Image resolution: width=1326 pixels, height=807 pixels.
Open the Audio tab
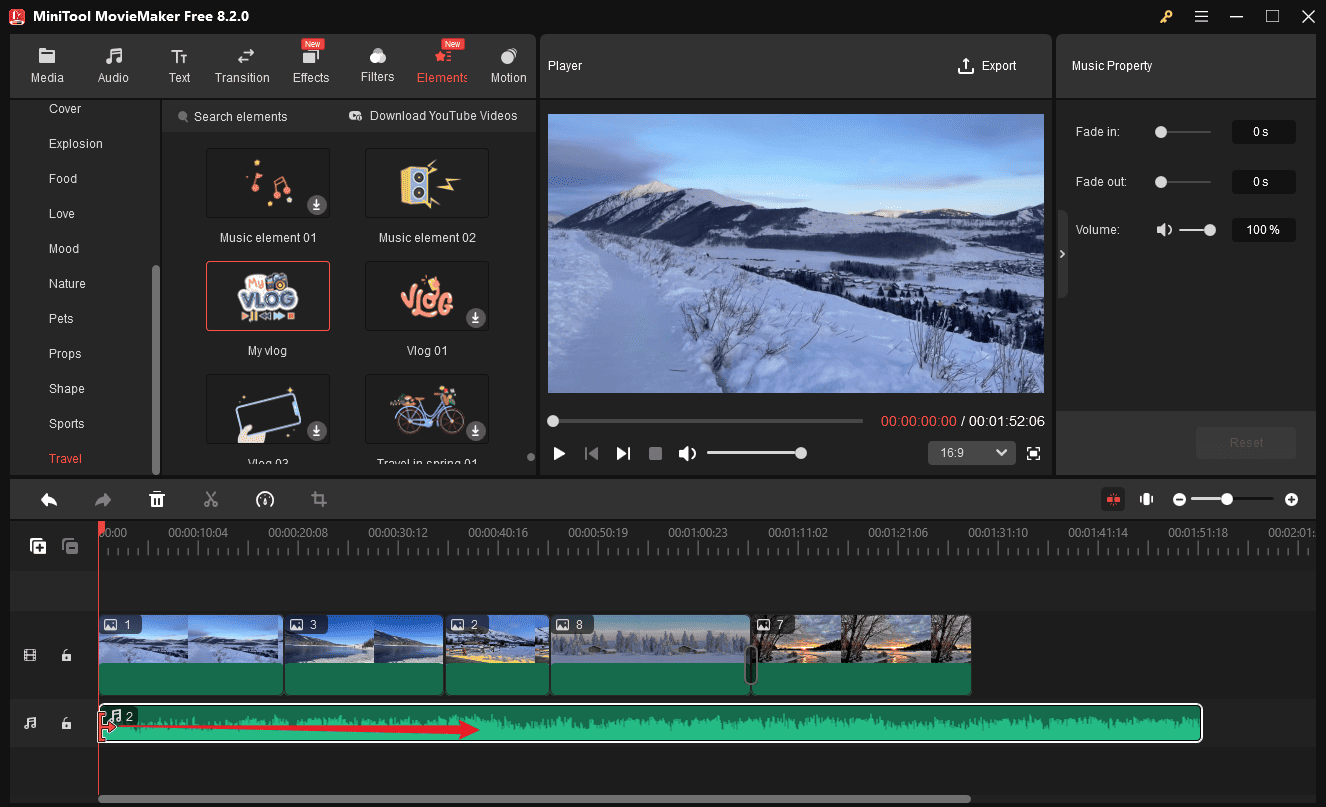coord(113,66)
